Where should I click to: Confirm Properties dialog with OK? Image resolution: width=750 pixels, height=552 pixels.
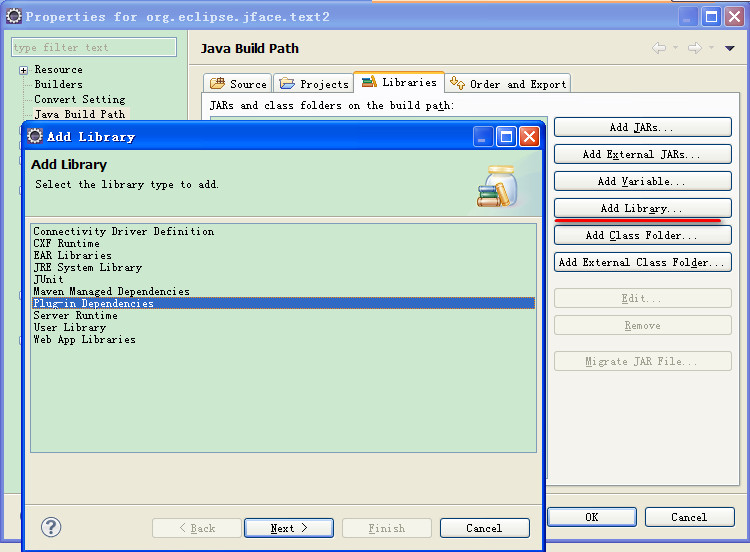[x=592, y=517]
